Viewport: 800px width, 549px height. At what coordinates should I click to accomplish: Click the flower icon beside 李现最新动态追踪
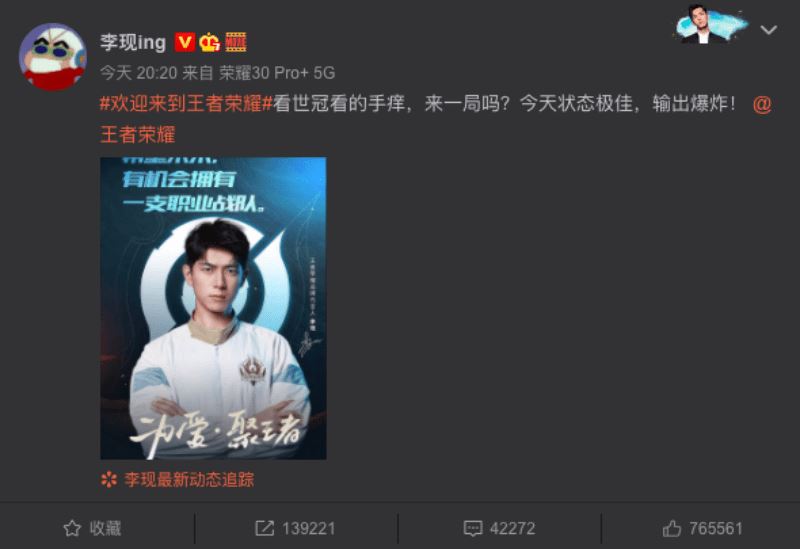(x=109, y=480)
